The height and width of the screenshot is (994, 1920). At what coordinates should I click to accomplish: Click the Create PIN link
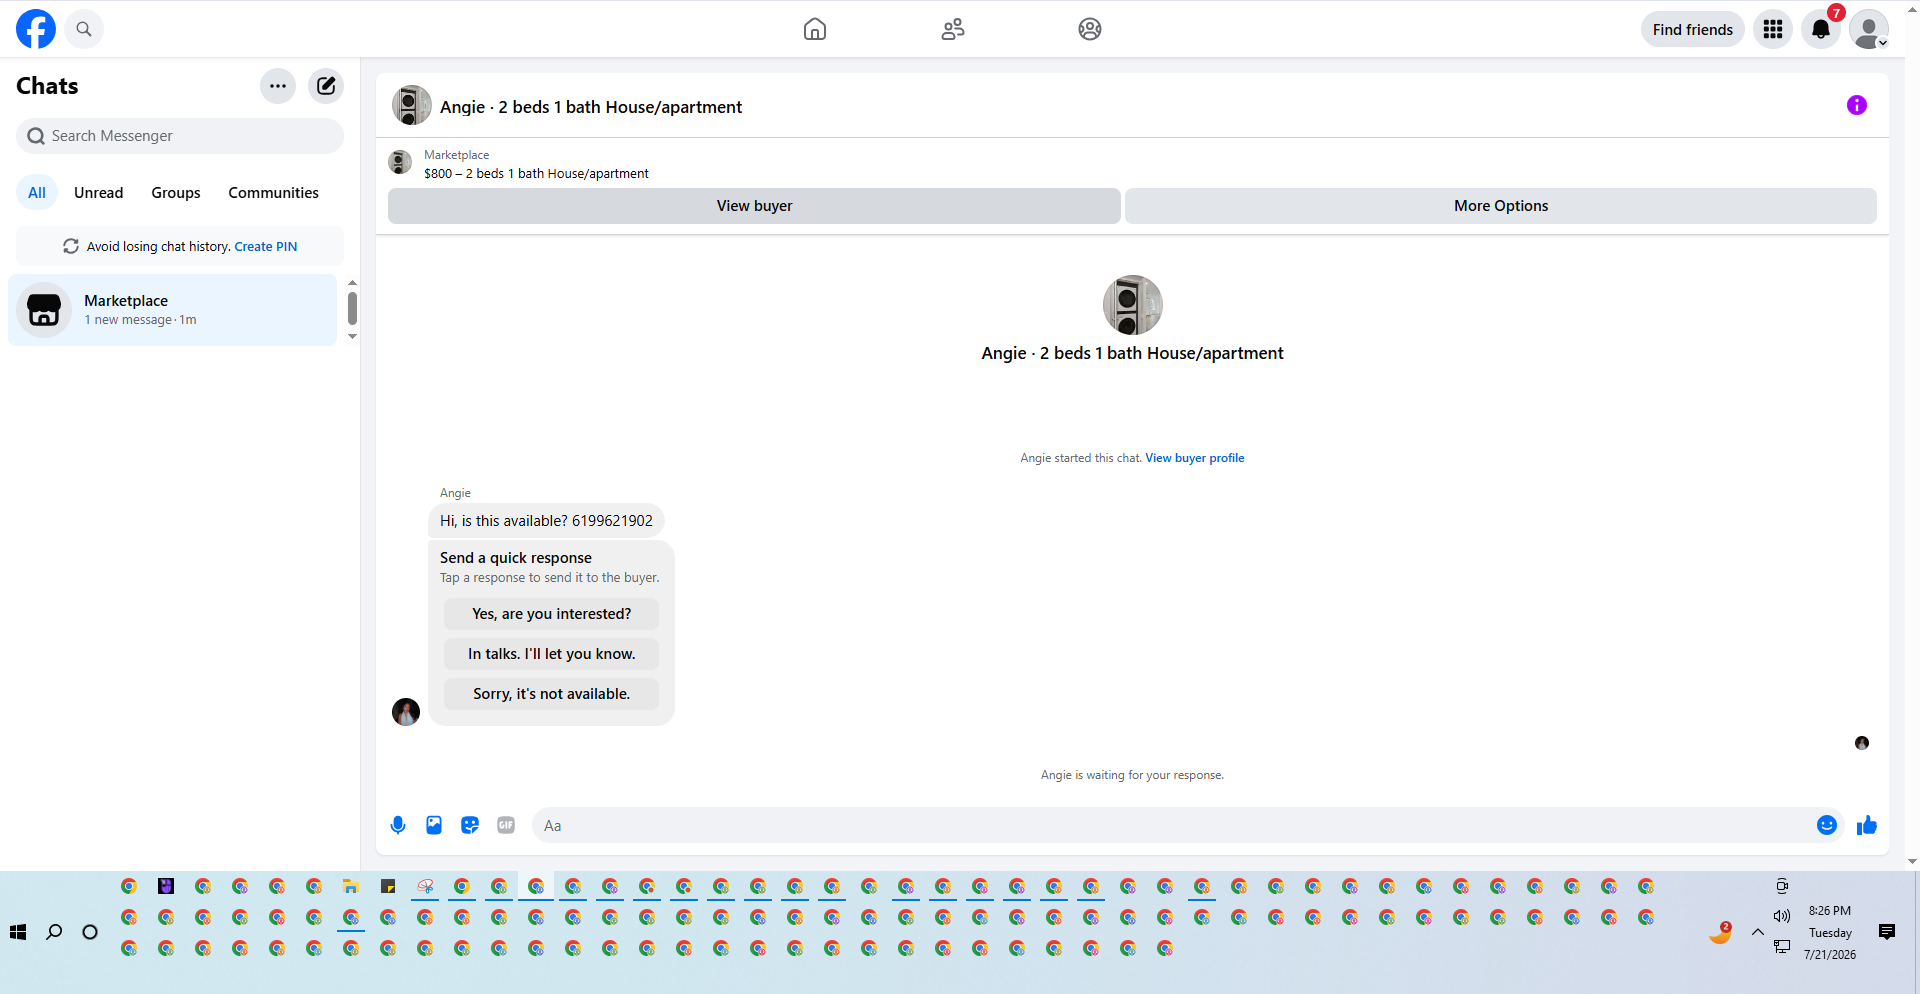[266, 247]
